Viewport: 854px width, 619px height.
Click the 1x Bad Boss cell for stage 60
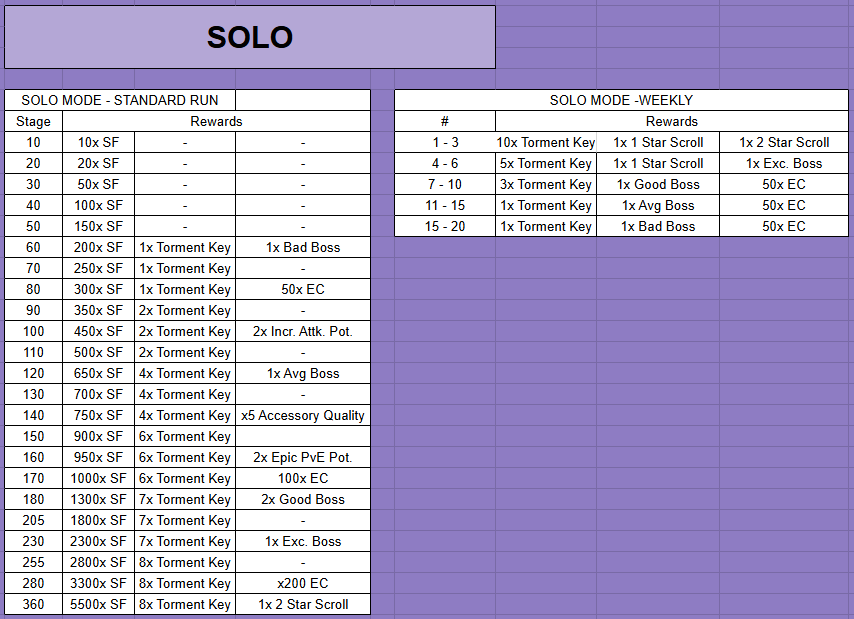[303, 247]
